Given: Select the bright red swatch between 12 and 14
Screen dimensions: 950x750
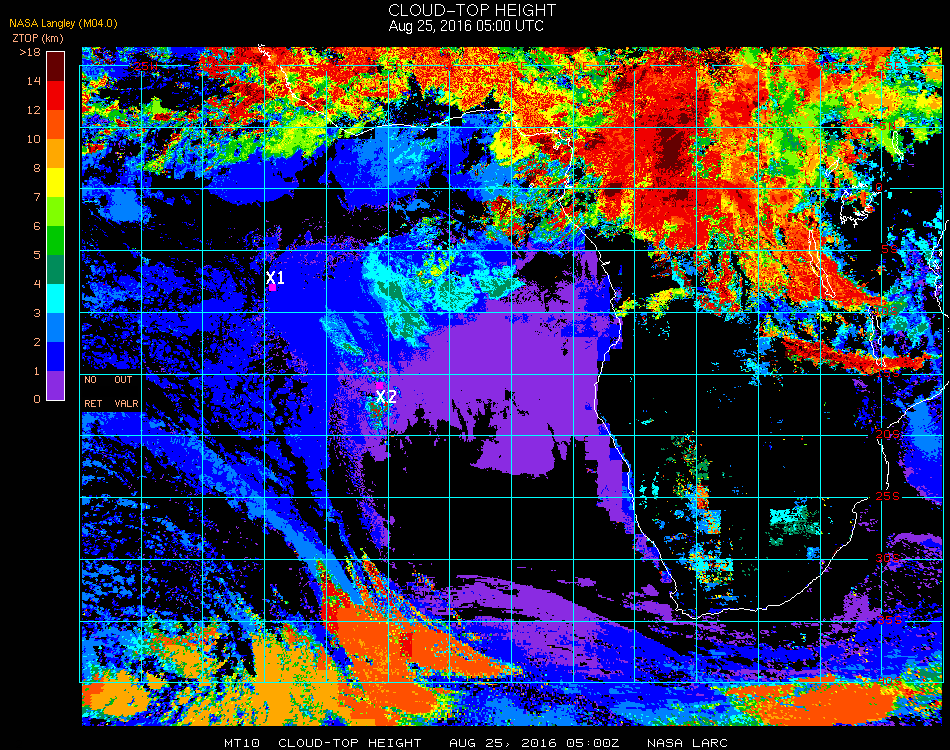Looking at the screenshot, I should coord(55,95).
